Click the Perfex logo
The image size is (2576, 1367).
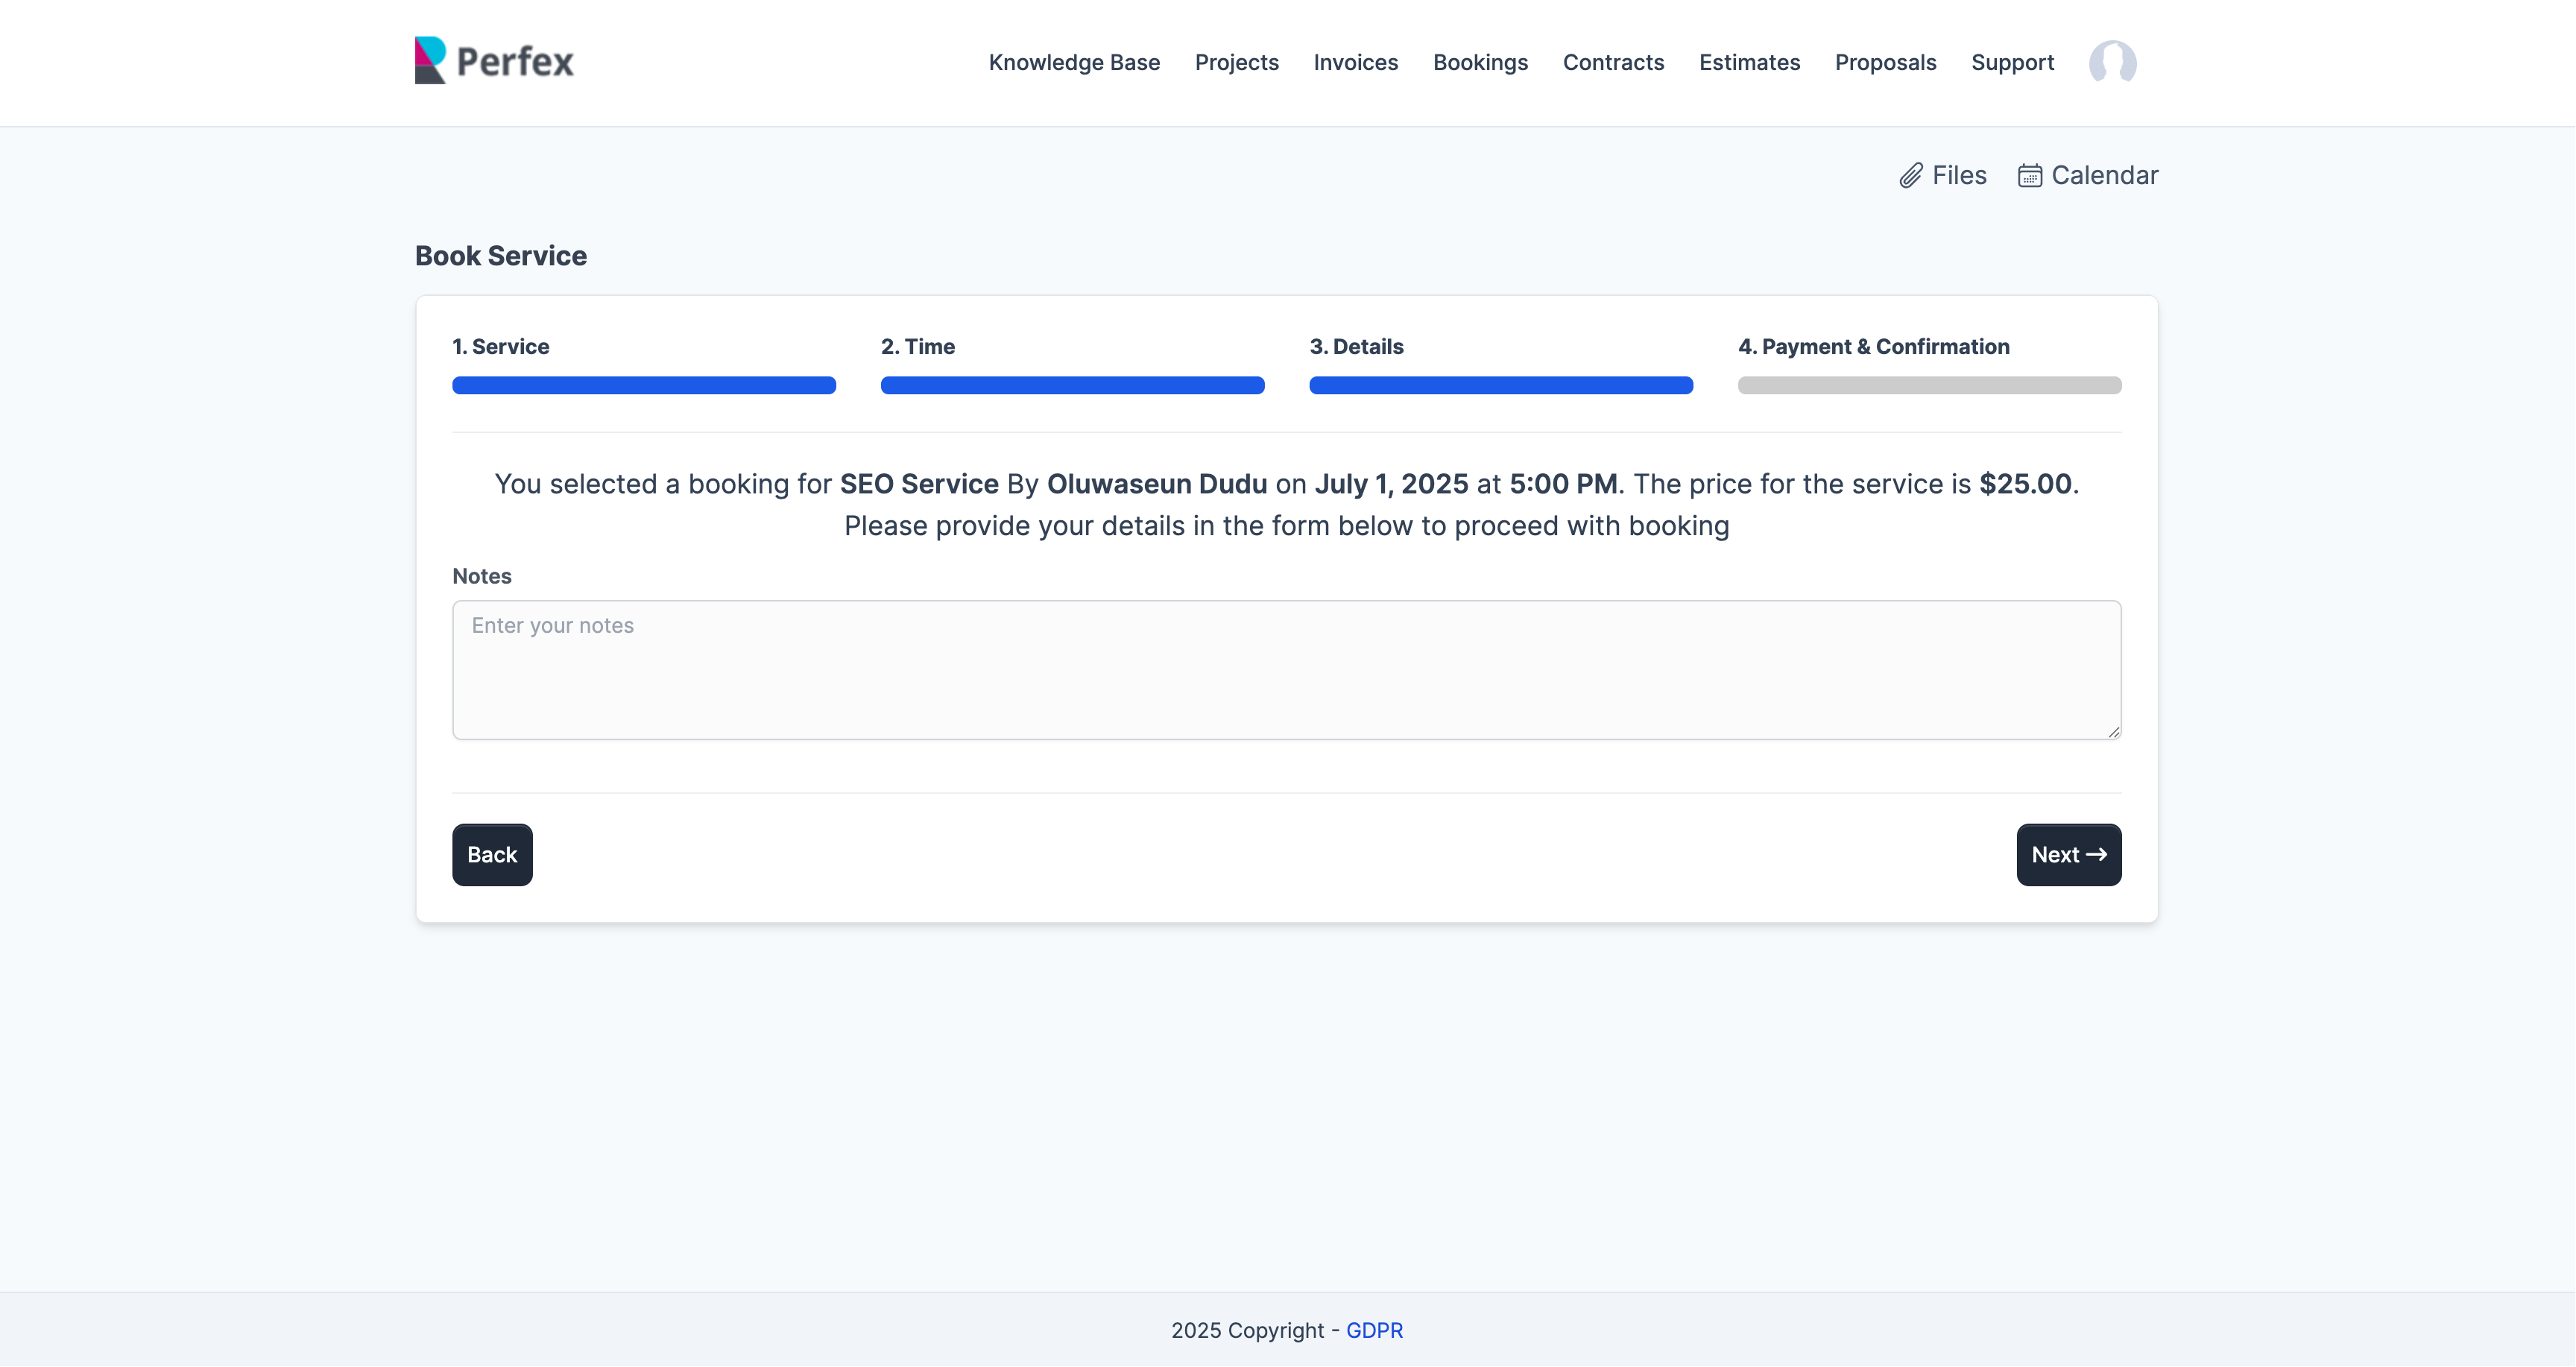[x=494, y=61]
